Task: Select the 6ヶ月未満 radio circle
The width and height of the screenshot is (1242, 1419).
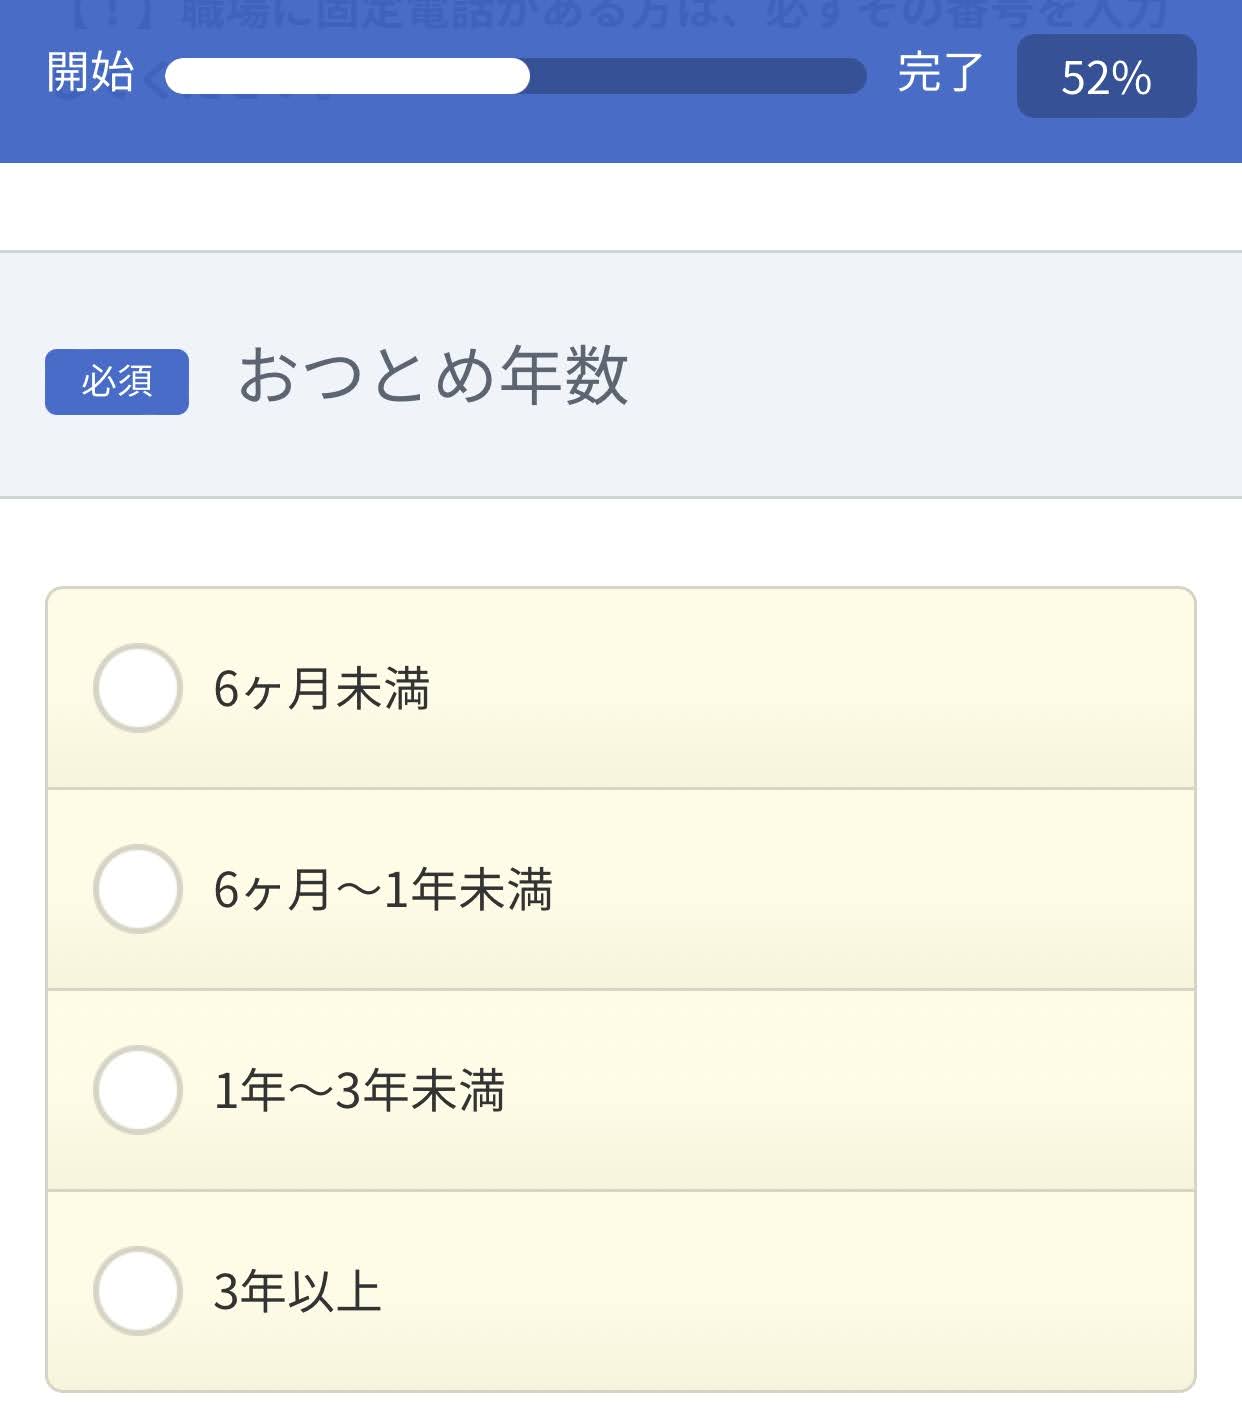Action: [x=138, y=688]
